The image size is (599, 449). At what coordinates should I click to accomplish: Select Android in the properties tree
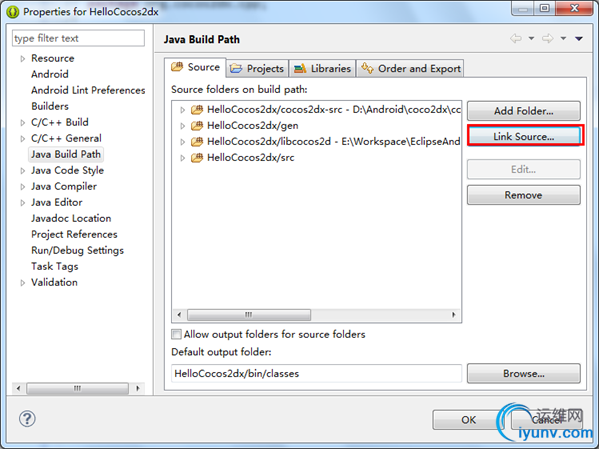50,74
